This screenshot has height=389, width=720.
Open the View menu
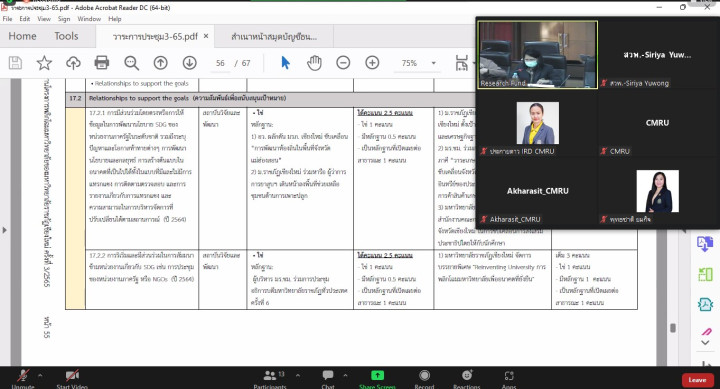coord(44,19)
